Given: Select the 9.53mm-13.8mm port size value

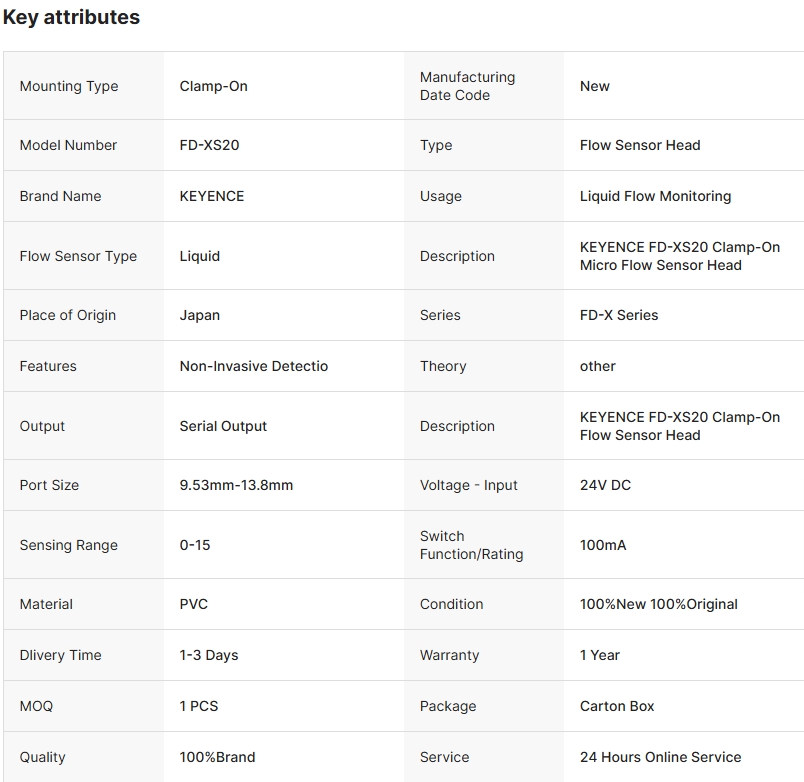Looking at the screenshot, I should [236, 485].
